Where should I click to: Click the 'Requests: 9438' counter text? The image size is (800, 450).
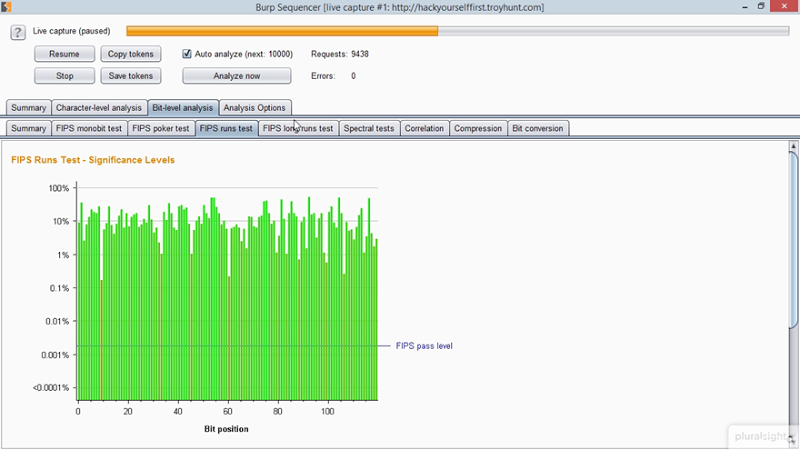point(340,54)
